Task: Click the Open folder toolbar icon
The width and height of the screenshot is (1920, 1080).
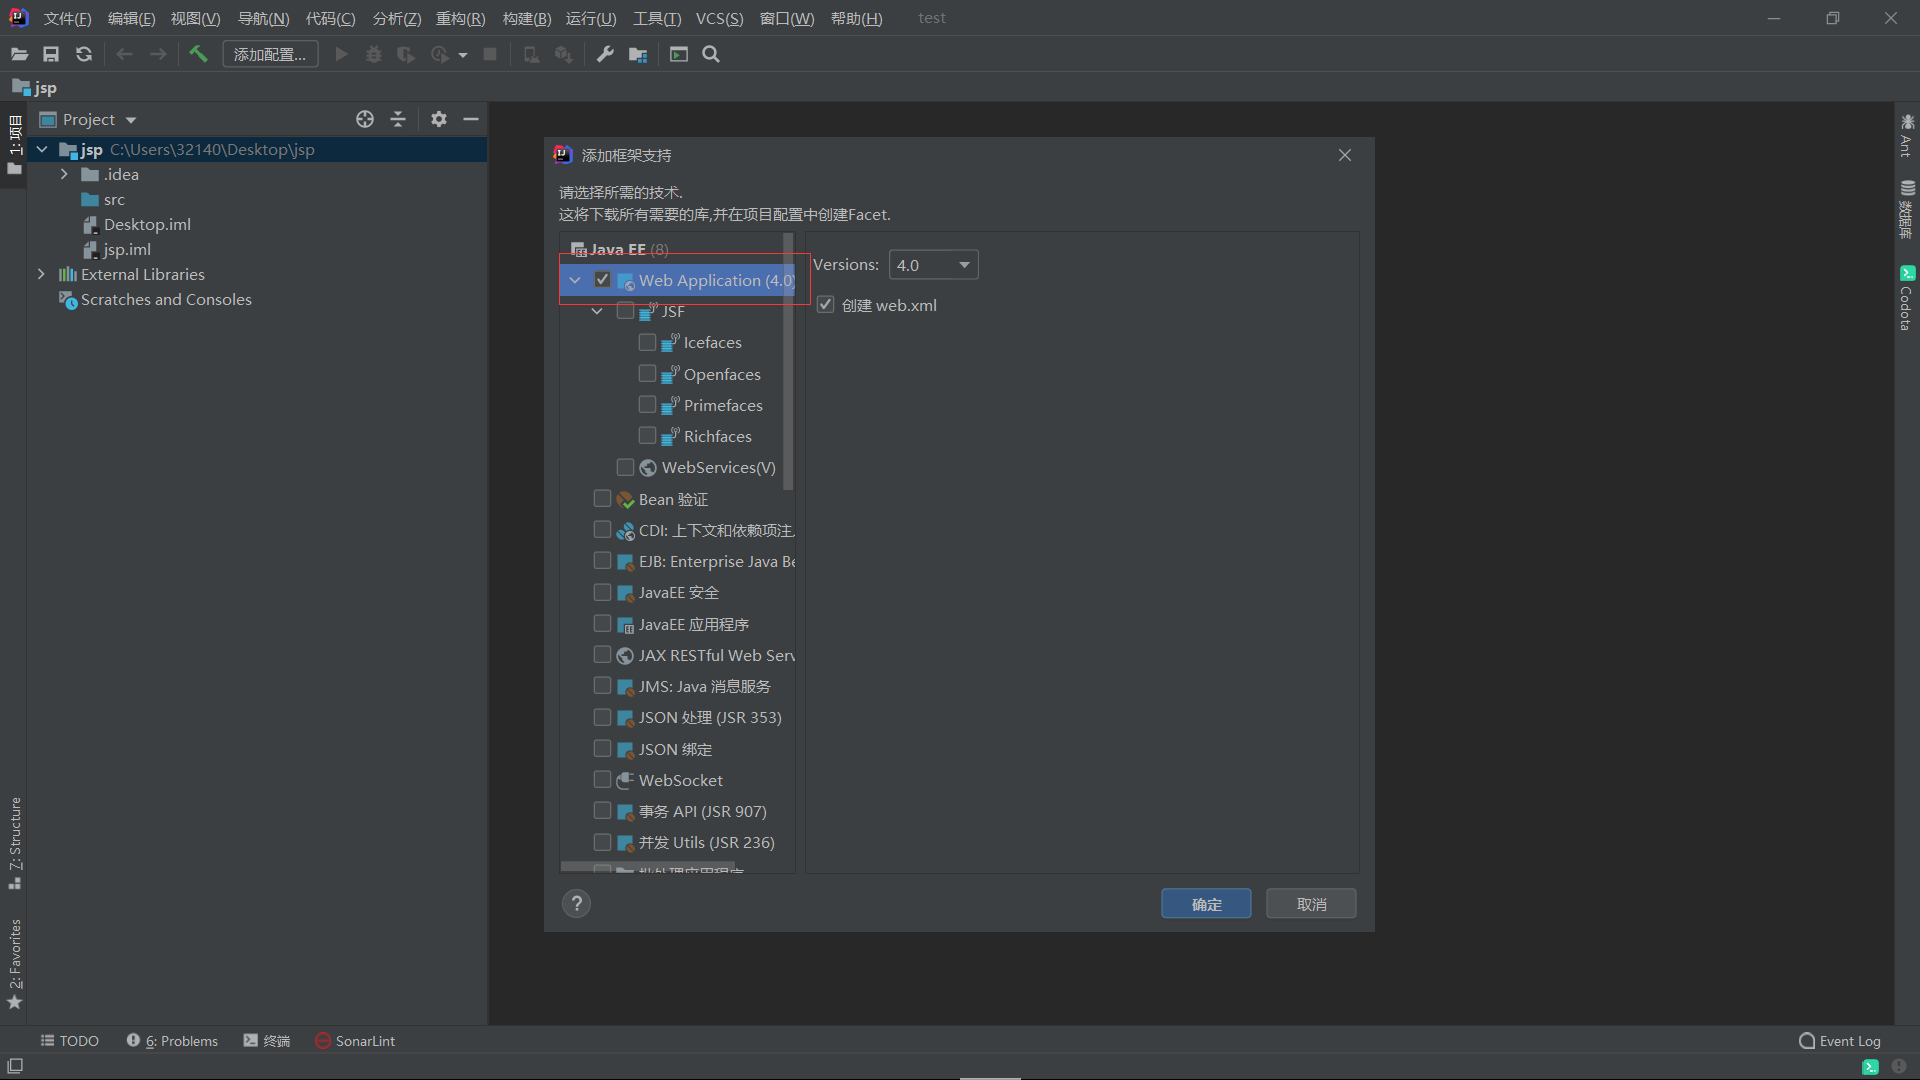Action: click(19, 54)
